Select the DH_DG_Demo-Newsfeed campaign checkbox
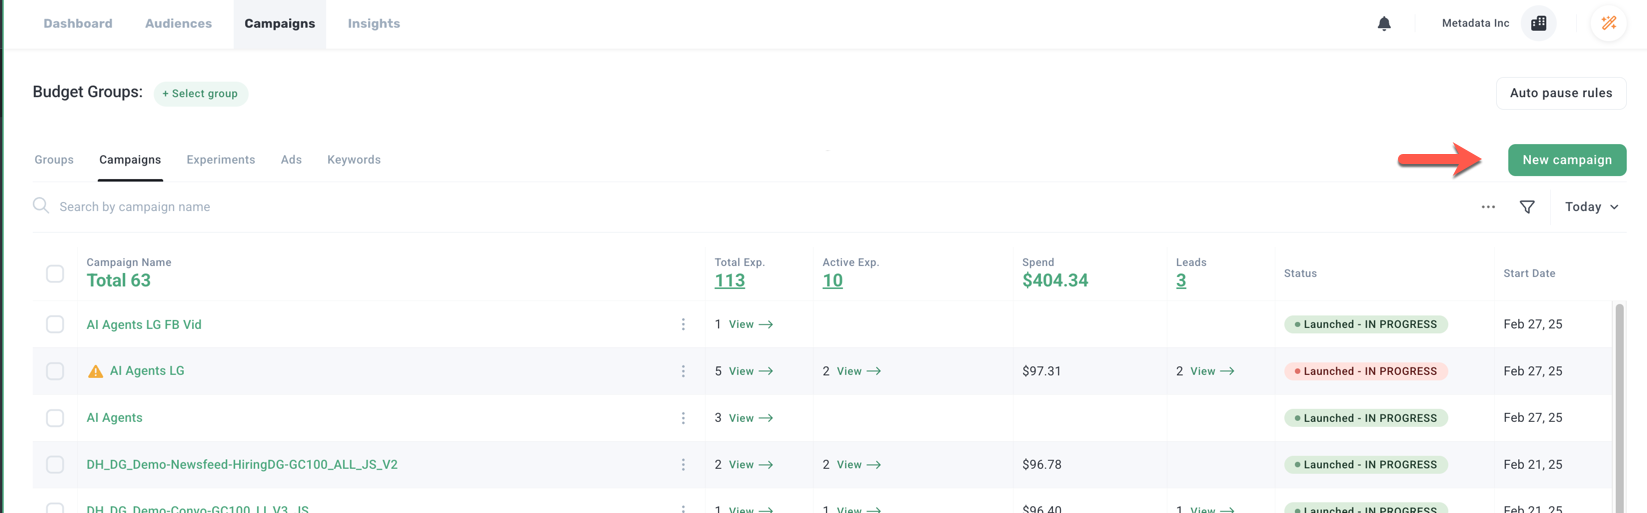 (x=55, y=465)
